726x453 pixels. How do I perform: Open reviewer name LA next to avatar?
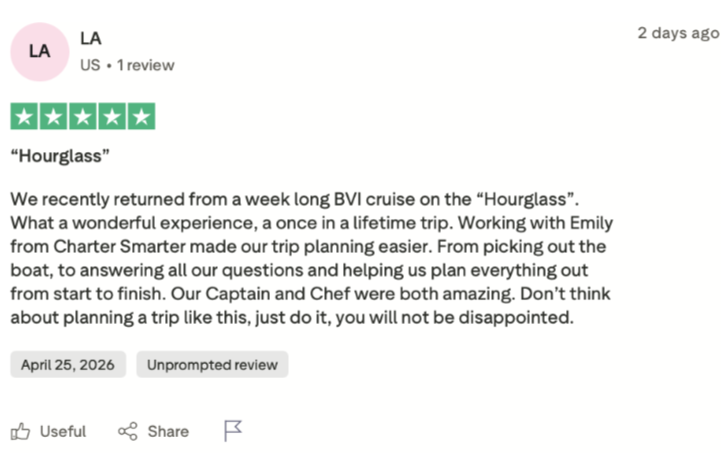tap(91, 38)
